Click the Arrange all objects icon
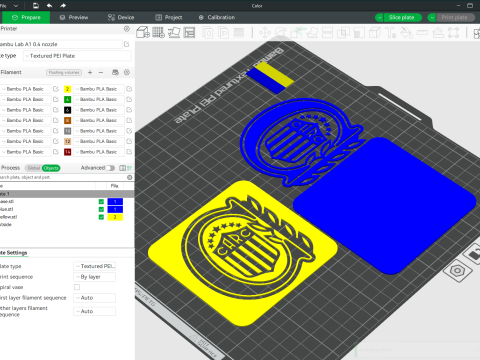The image size is (480, 360). coord(189,32)
